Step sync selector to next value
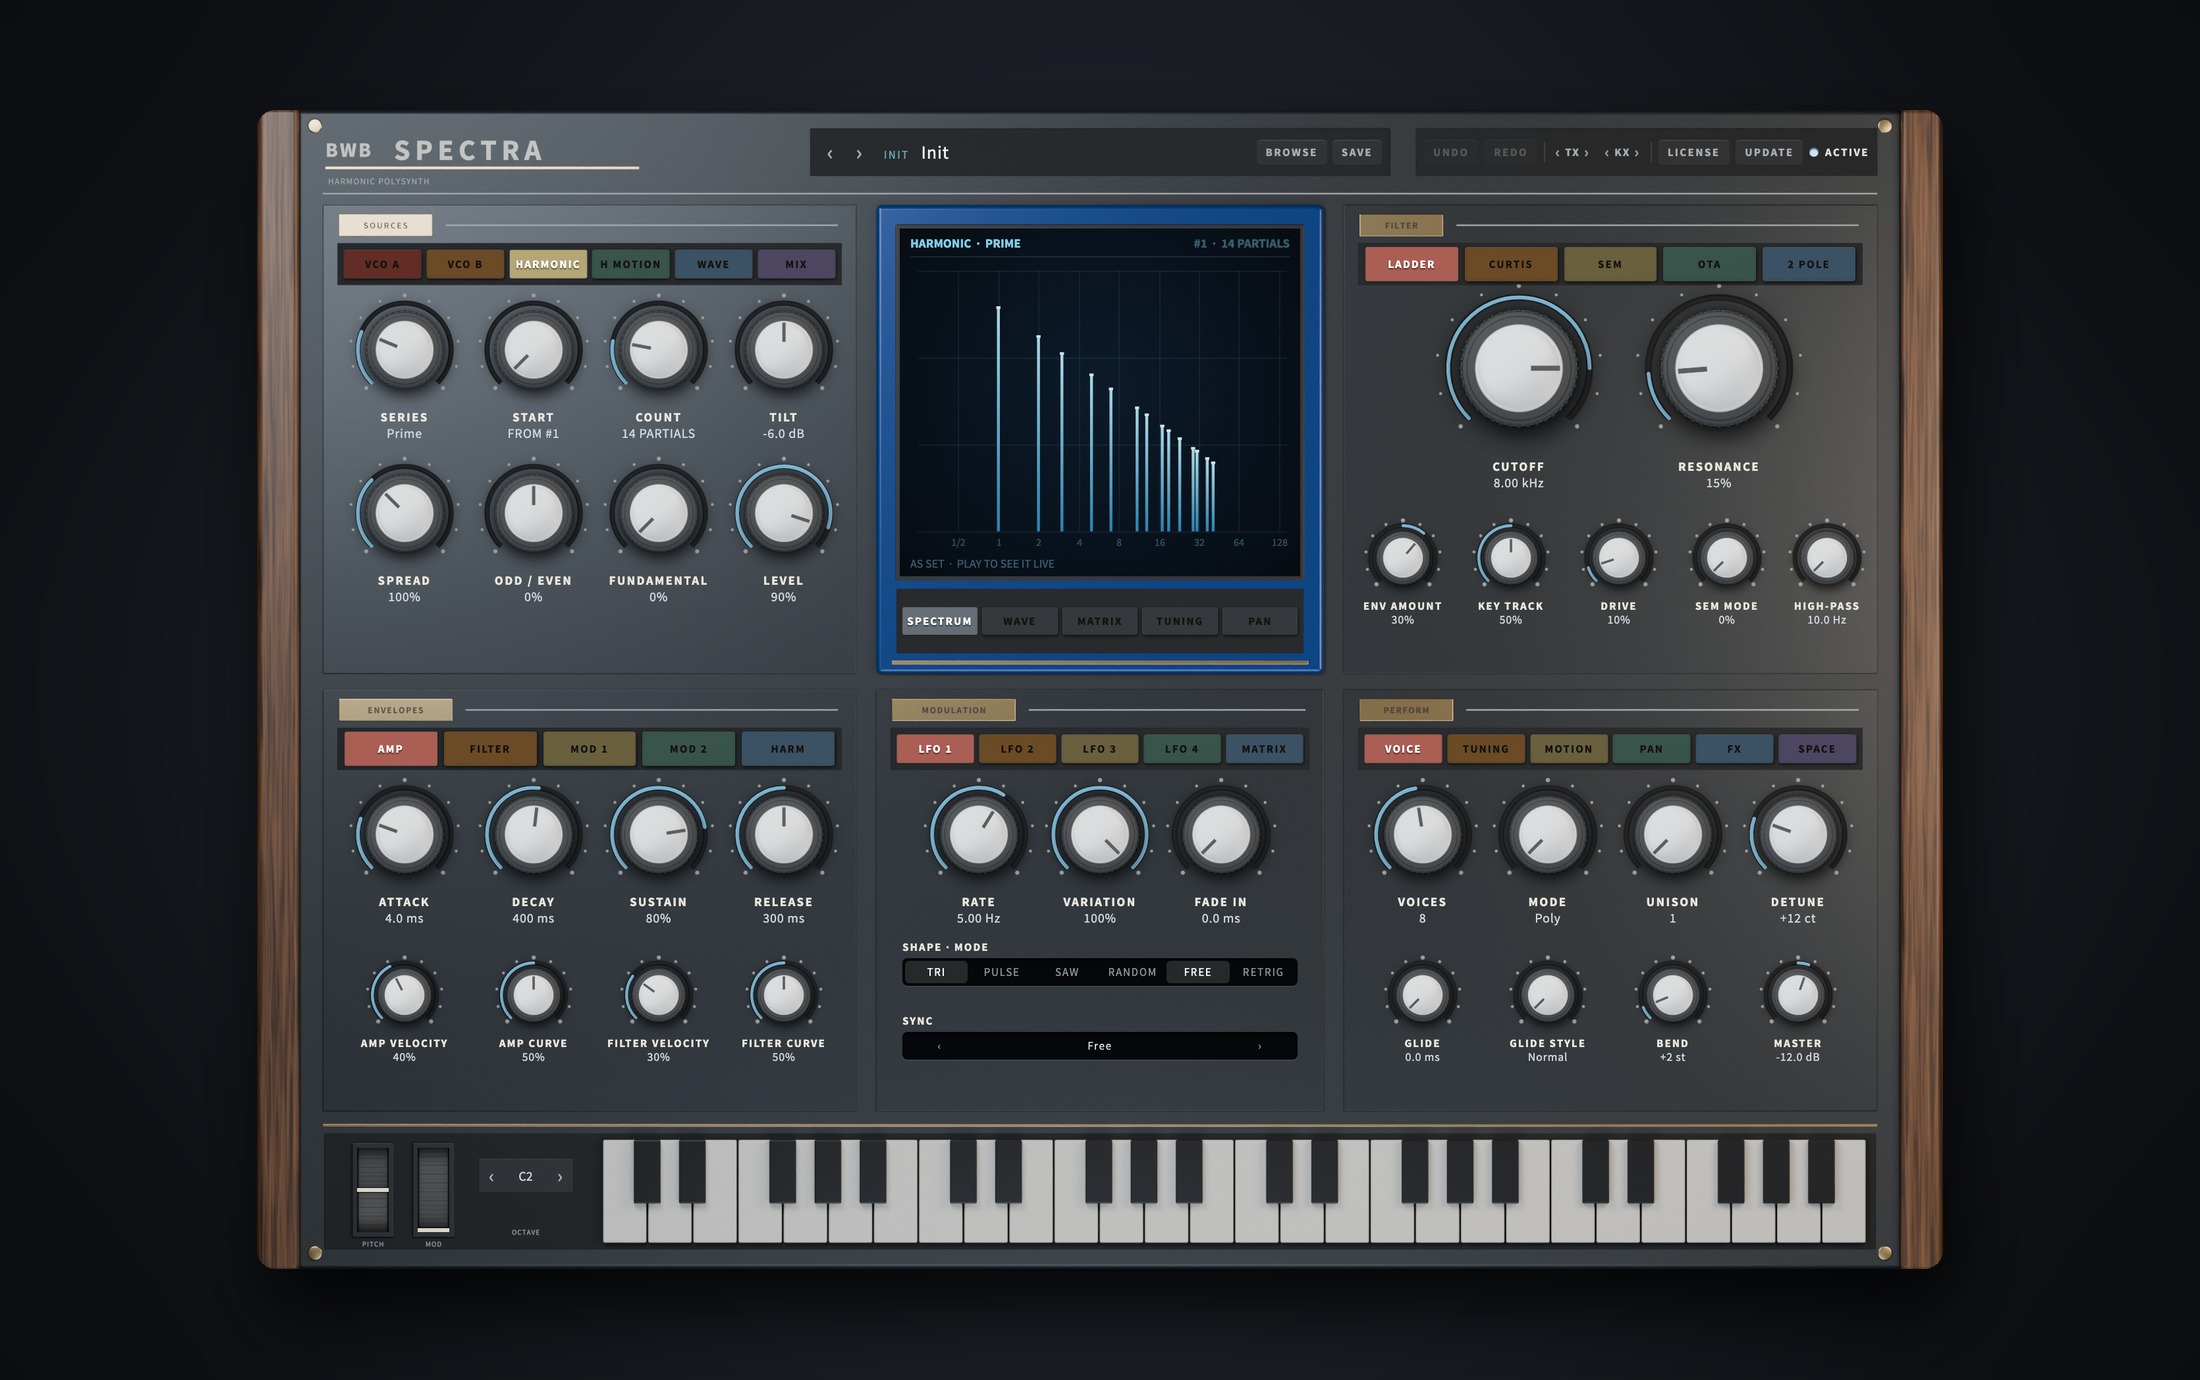 point(1259,1046)
